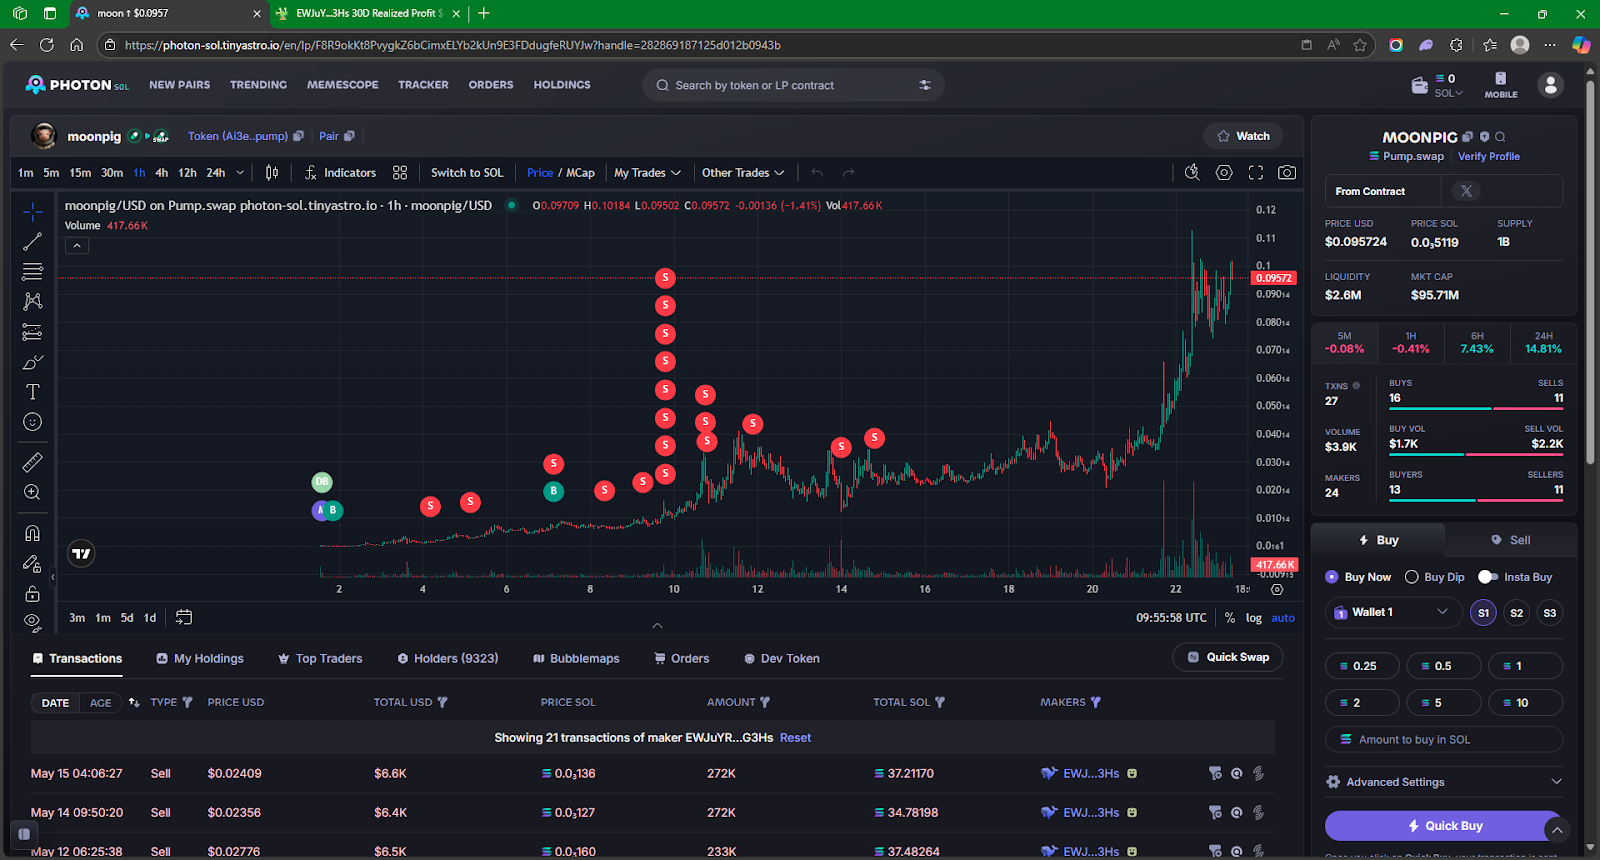The image size is (1600, 860).
Task: Click Switch to SOL button
Action: tap(467, 173)
